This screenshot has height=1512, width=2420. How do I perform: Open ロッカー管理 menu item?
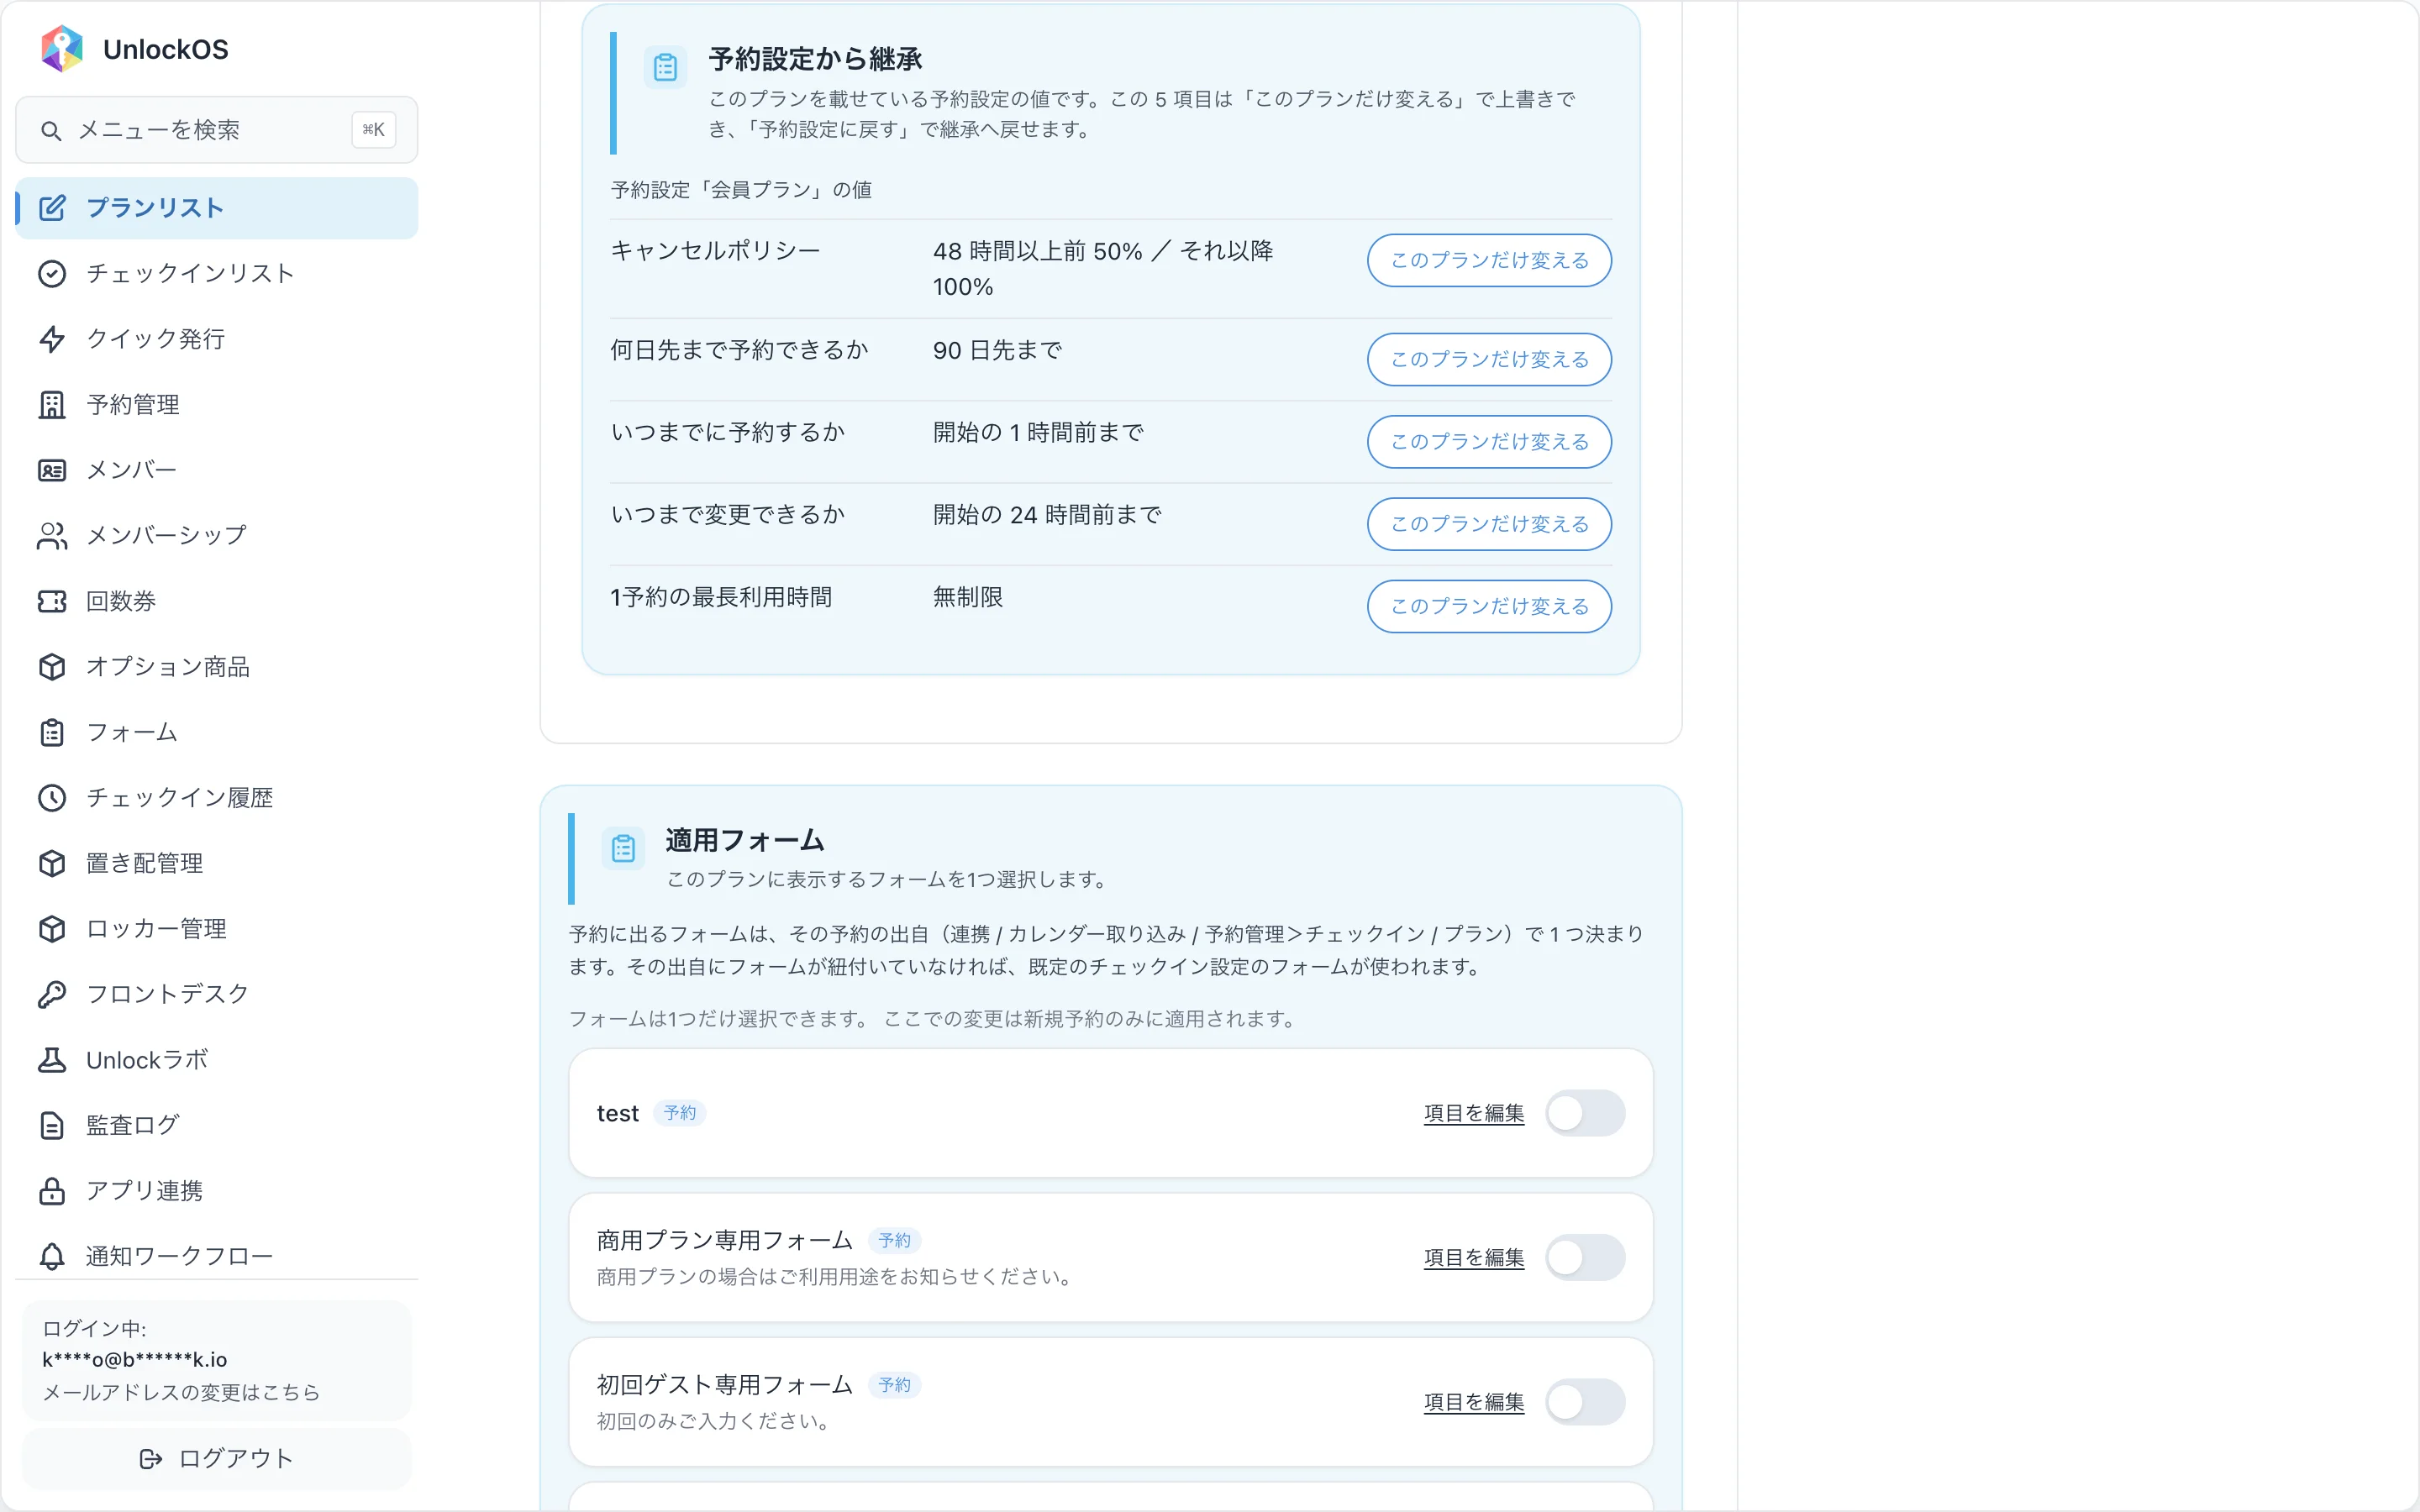coord(217,928)
